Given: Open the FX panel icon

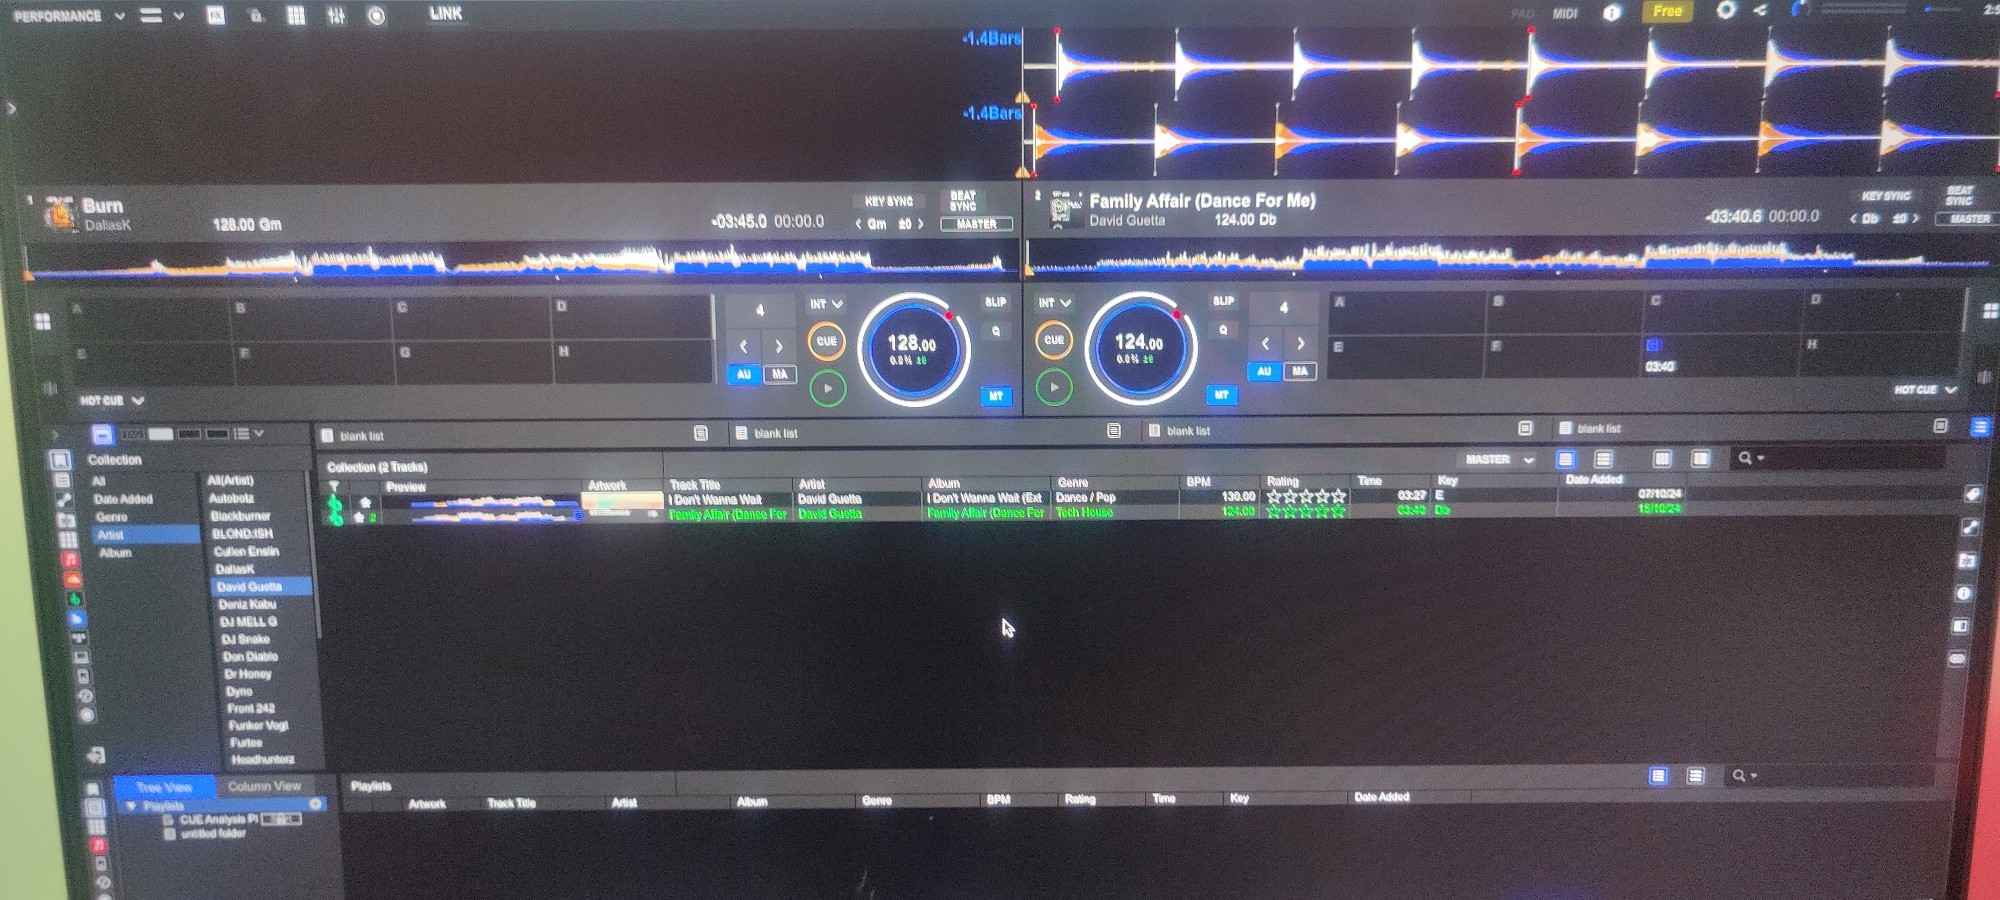Looking at the screenshot, I should 216,16.
